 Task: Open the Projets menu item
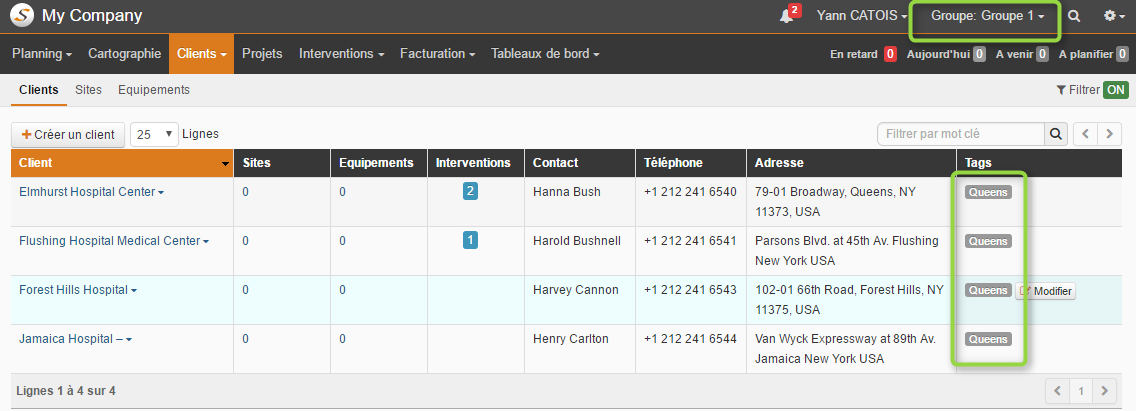coord(262,54)
